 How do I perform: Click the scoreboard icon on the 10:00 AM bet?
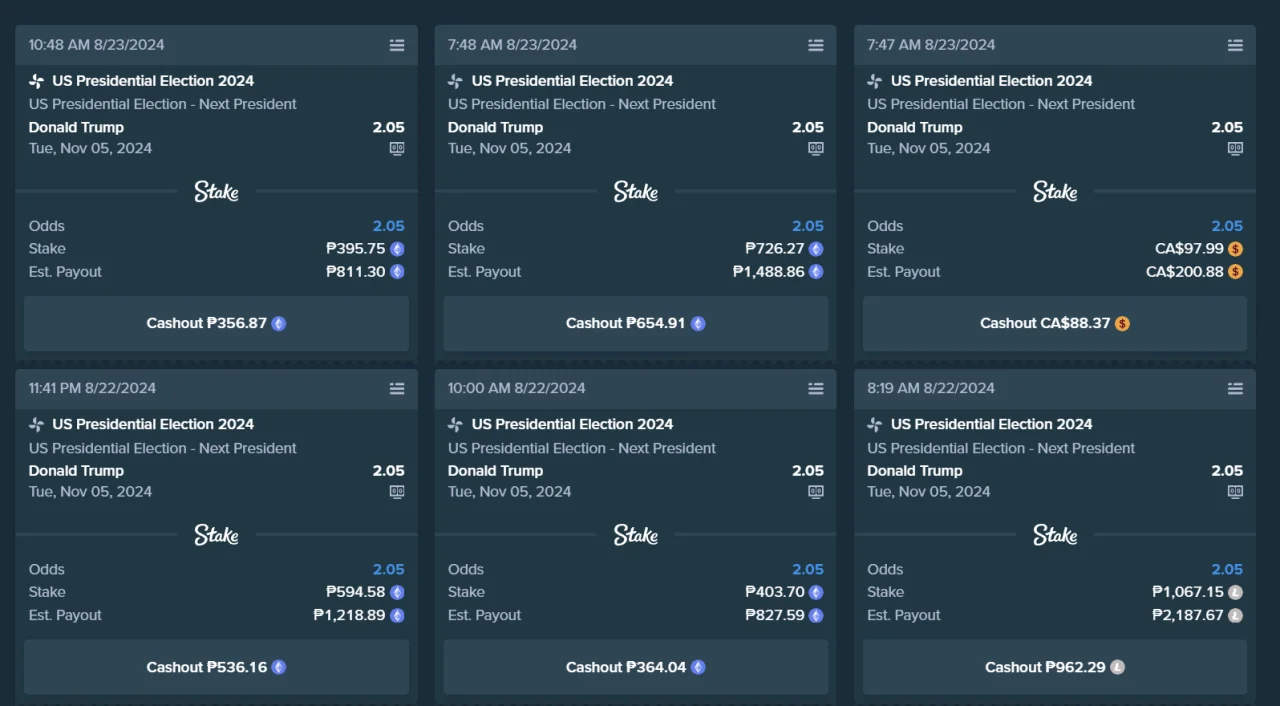[x=816, y=491]
